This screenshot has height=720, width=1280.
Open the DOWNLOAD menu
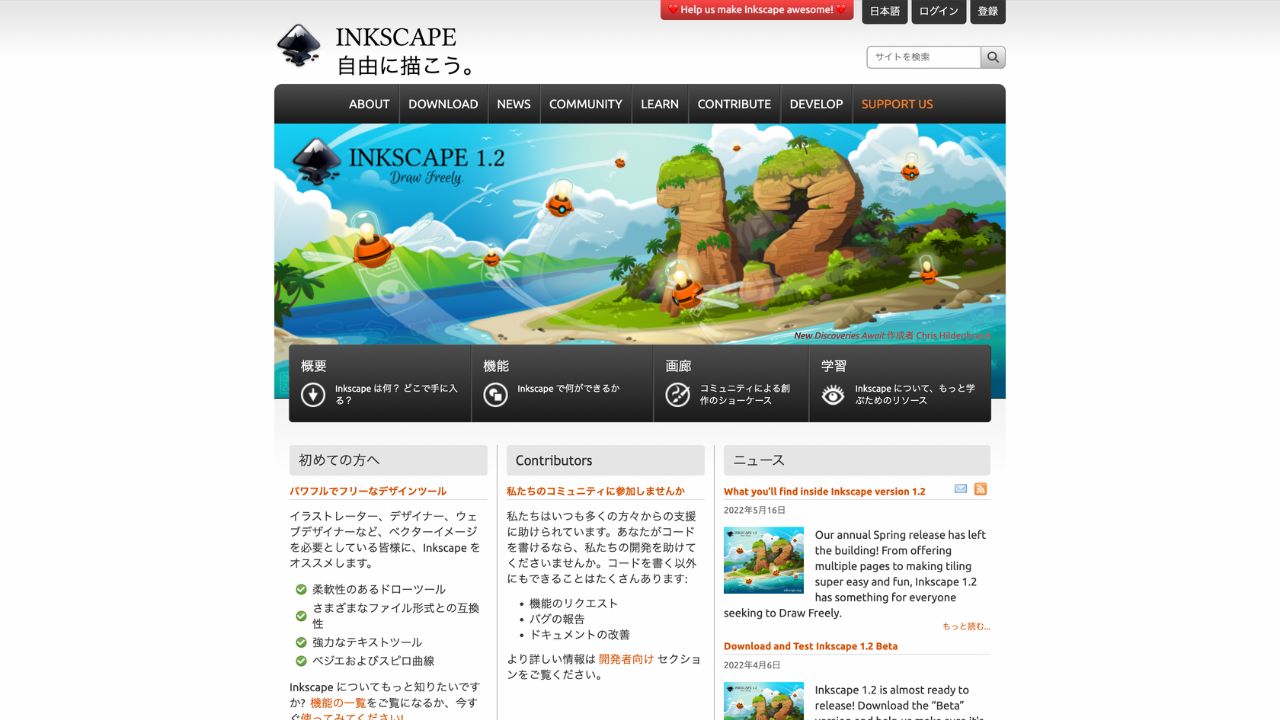pyautogui.click(x=443, y=104)
